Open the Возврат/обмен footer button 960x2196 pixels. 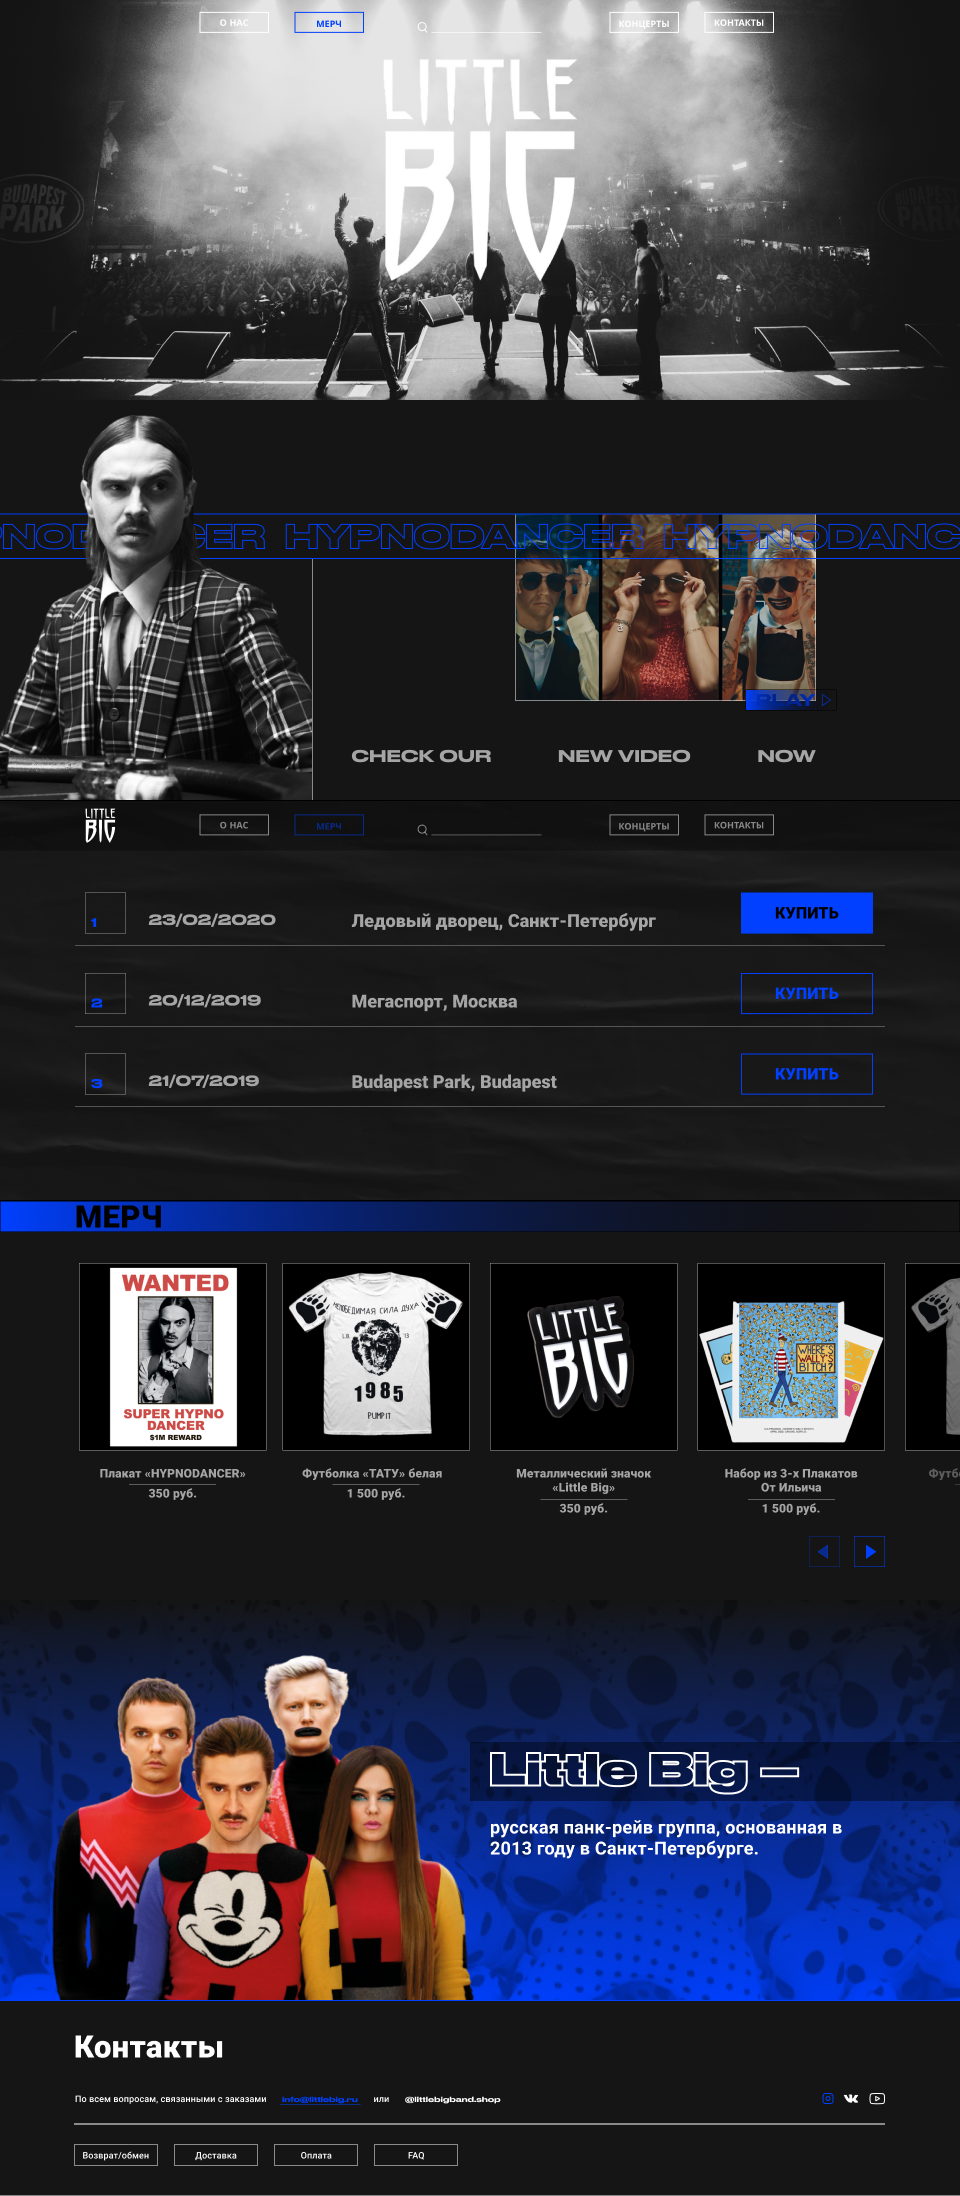(x=116, y=2155)
